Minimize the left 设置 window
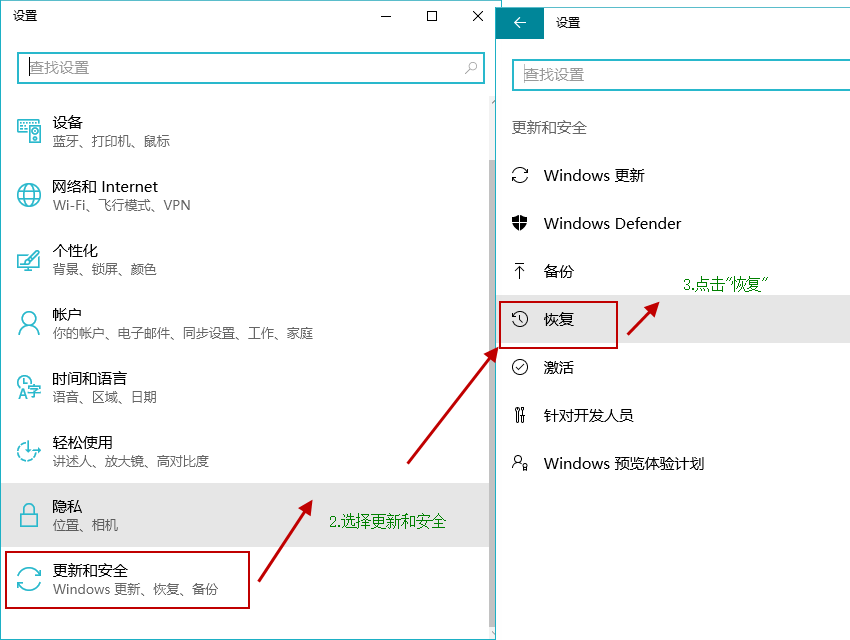Image resolution: width=850 pixels, height=640 pixels. click(x=386, y=16)
